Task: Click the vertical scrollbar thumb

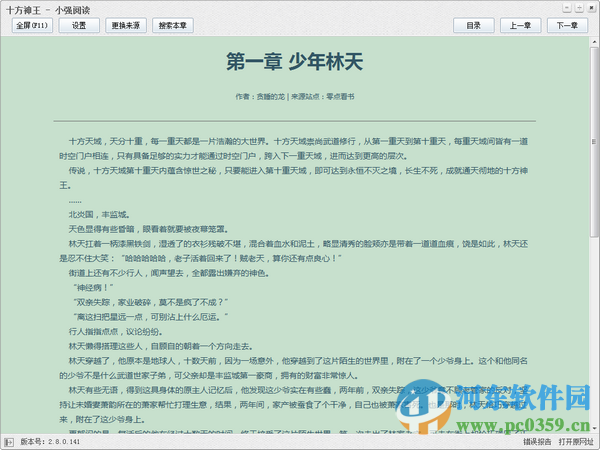Action: [594, 142]
